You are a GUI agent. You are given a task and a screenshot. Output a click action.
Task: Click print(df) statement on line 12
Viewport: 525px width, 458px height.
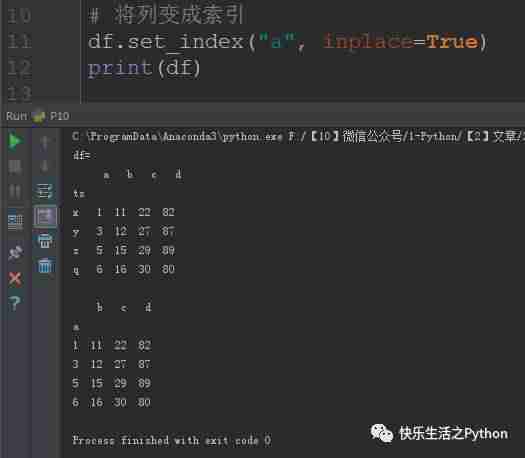[x=144, y=68]
